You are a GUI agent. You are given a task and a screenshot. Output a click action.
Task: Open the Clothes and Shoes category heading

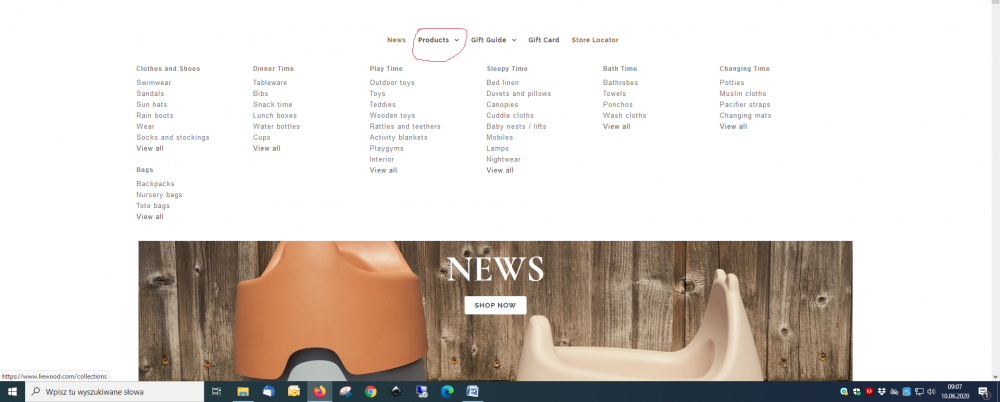[x=168, y=68]
